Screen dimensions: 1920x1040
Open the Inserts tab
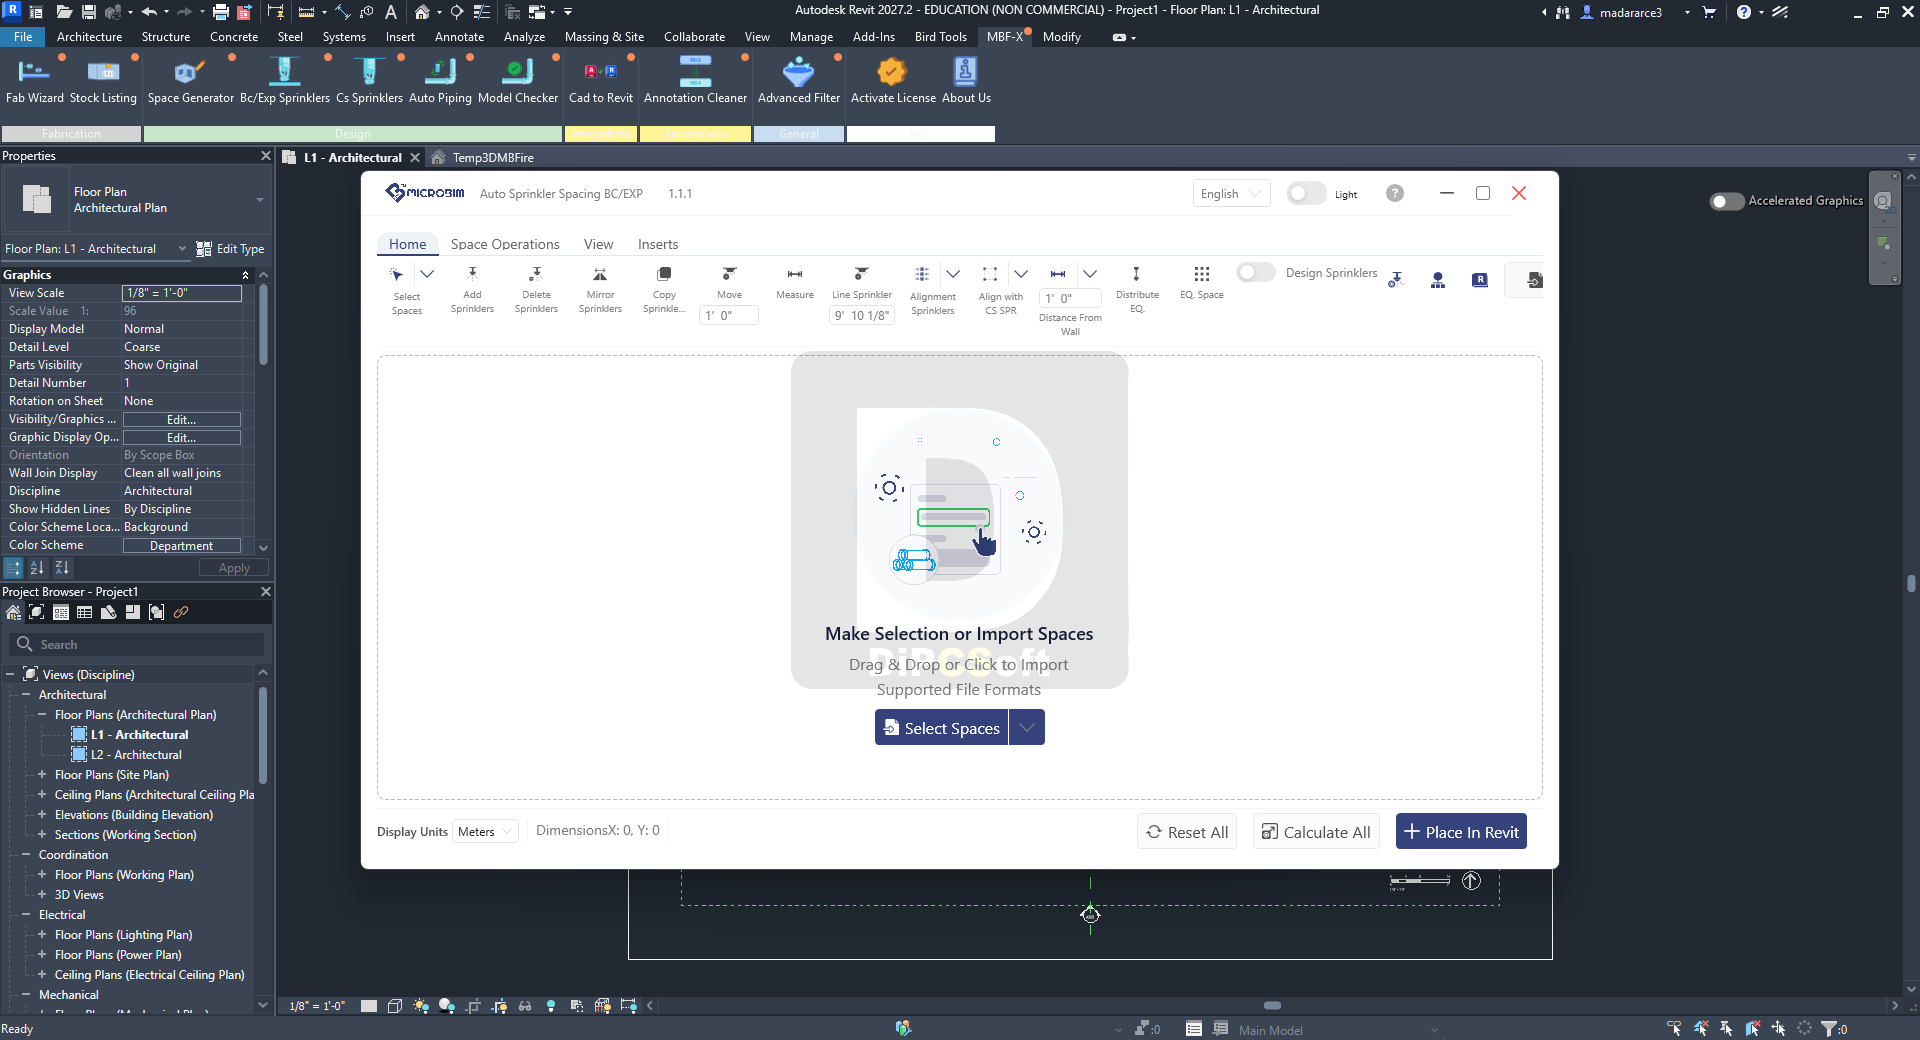click(x=658, y=244)
